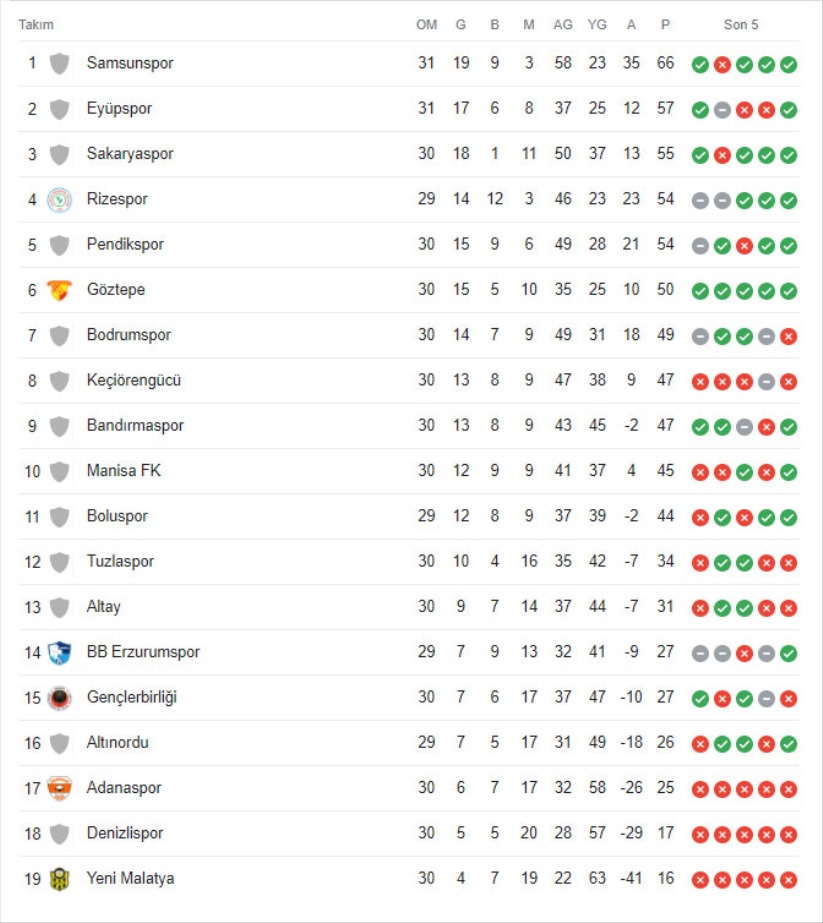The width and height of the screenshot is (823, 923).
Task: Click the Adanaspor orange crest icon
Action: pos(59,788)
